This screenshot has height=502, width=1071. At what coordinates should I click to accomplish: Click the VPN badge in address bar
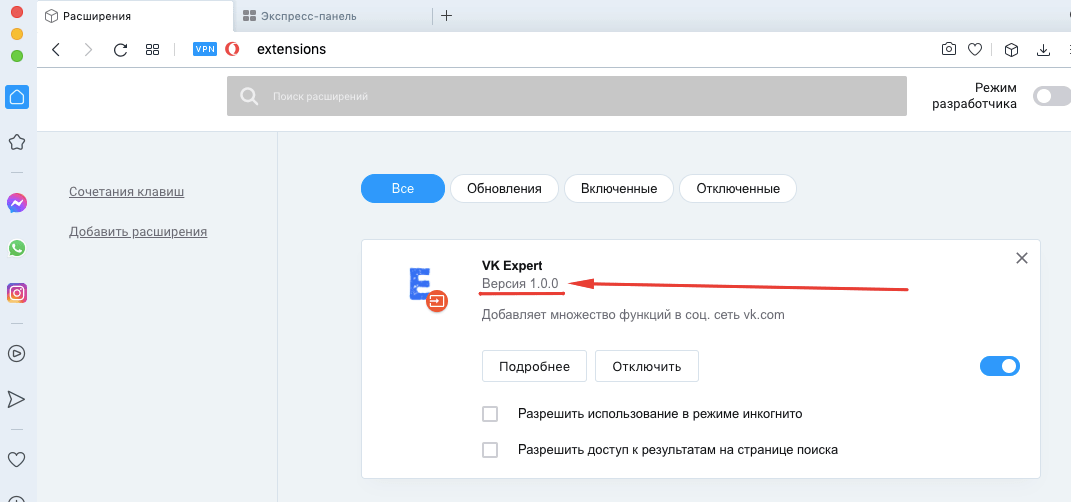pos(204,49)
